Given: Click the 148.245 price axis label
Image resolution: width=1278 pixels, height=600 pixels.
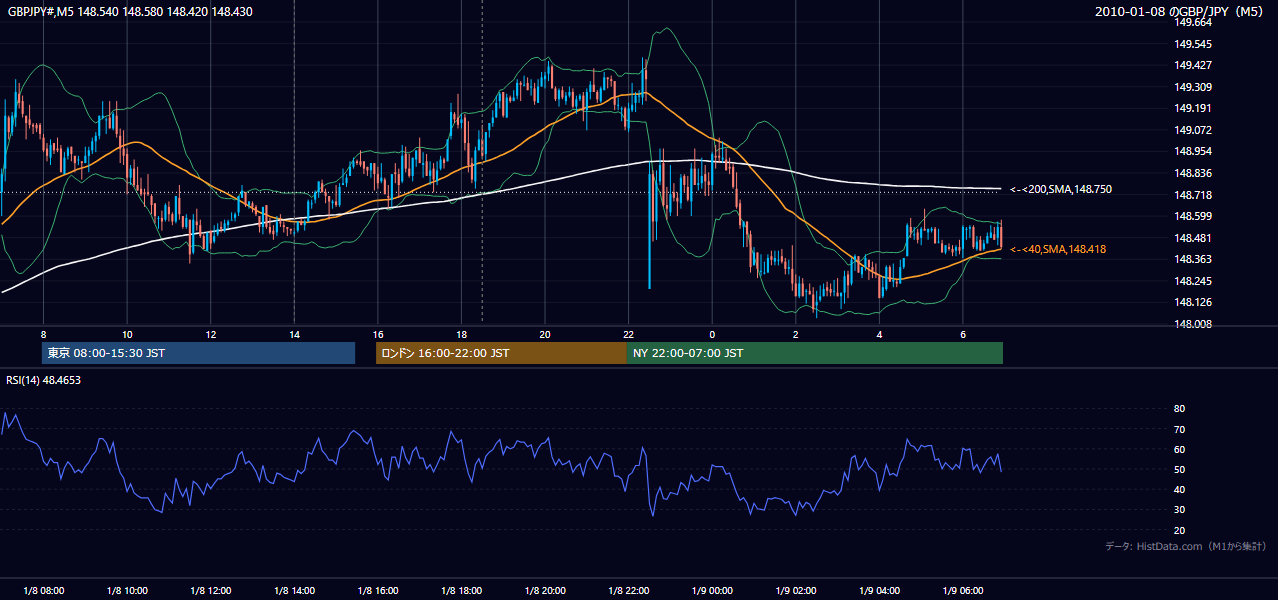Looking at the screenshot, I should click(1193, 281).
